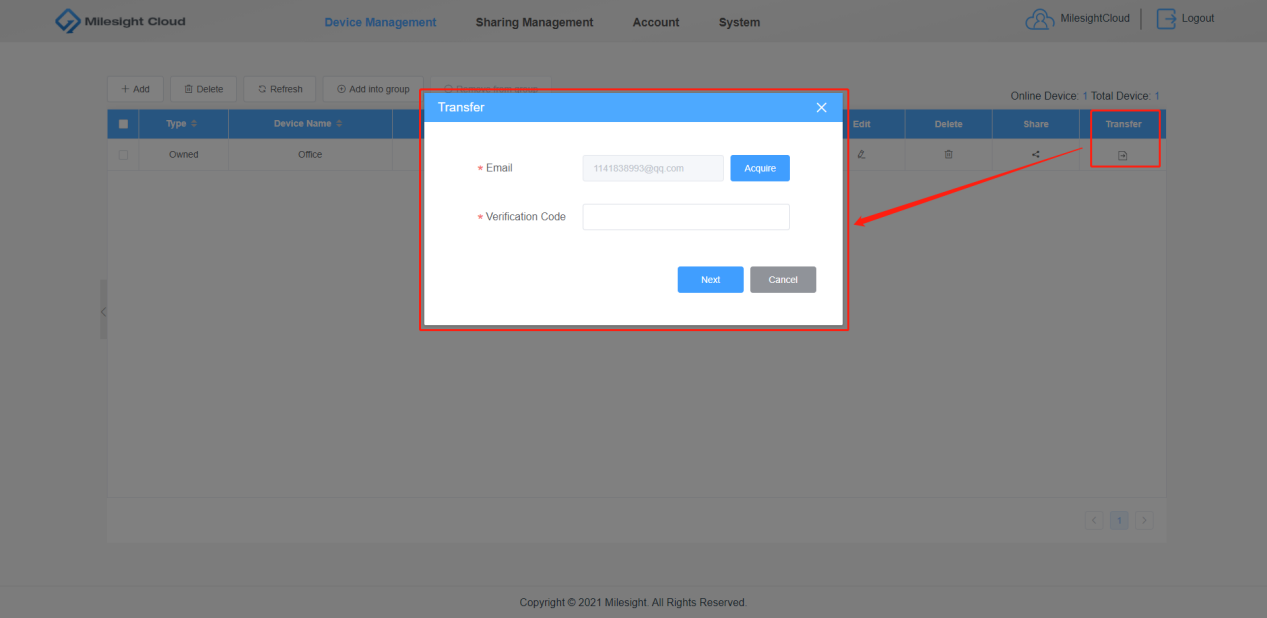This screenshot has width=1267, height=618.
Task: Click the Logout icon
Action: point(1166,19)
